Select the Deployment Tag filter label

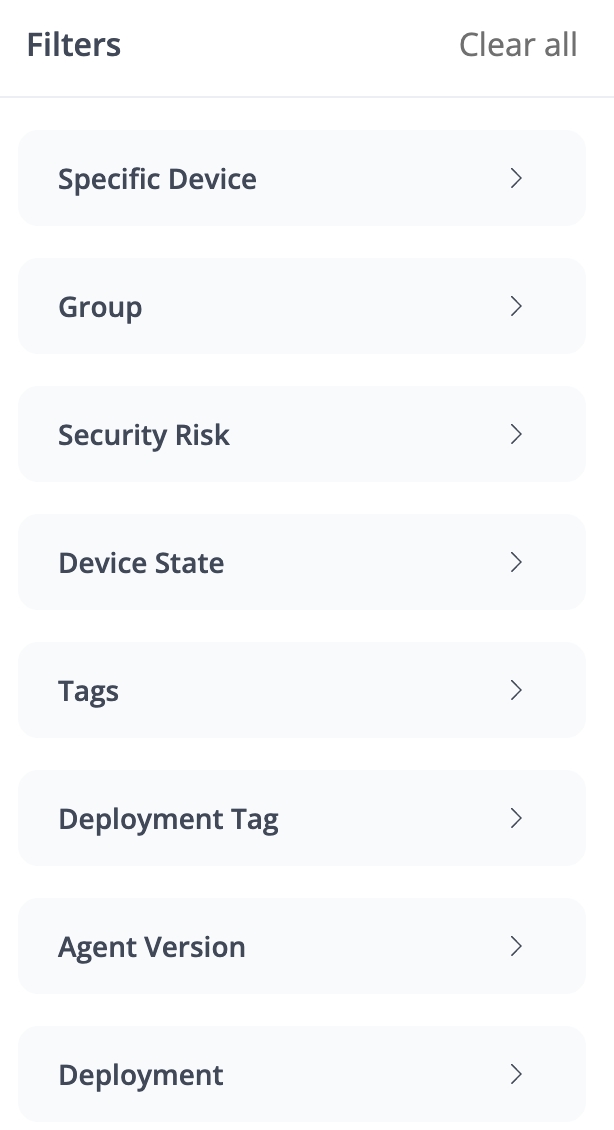click(x=168, y=819)
